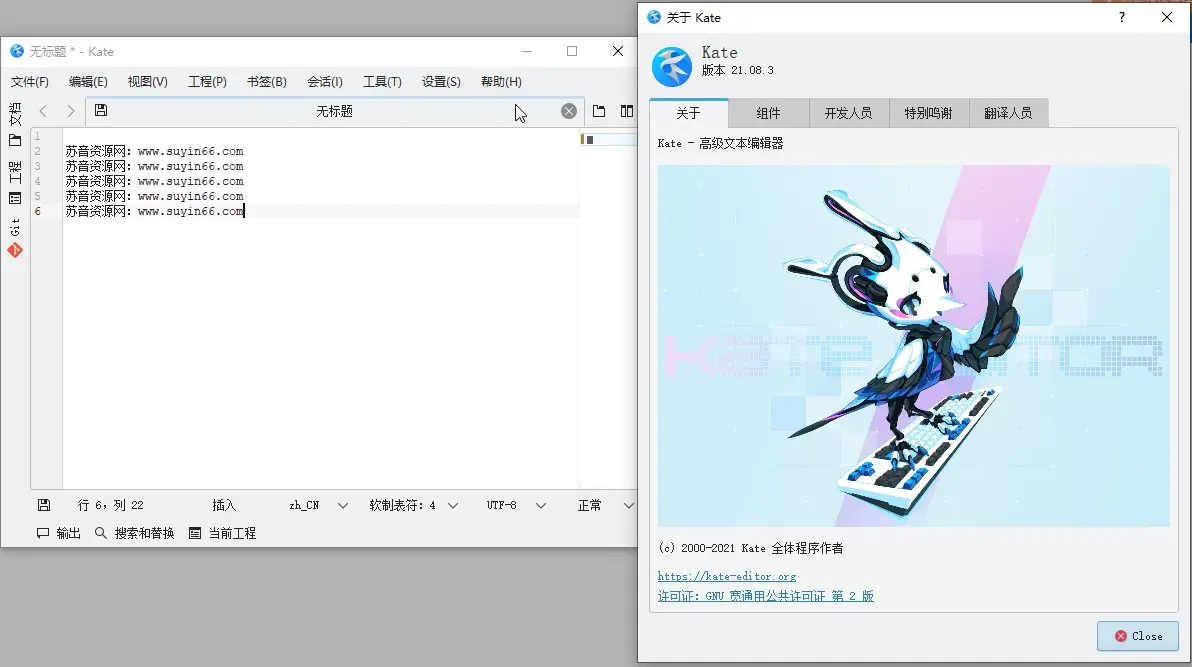Image resolution: width=1192 pixels, height=667 pixels.
Task: Open the zh_CN language dropdown
Action: coord(319,505)
